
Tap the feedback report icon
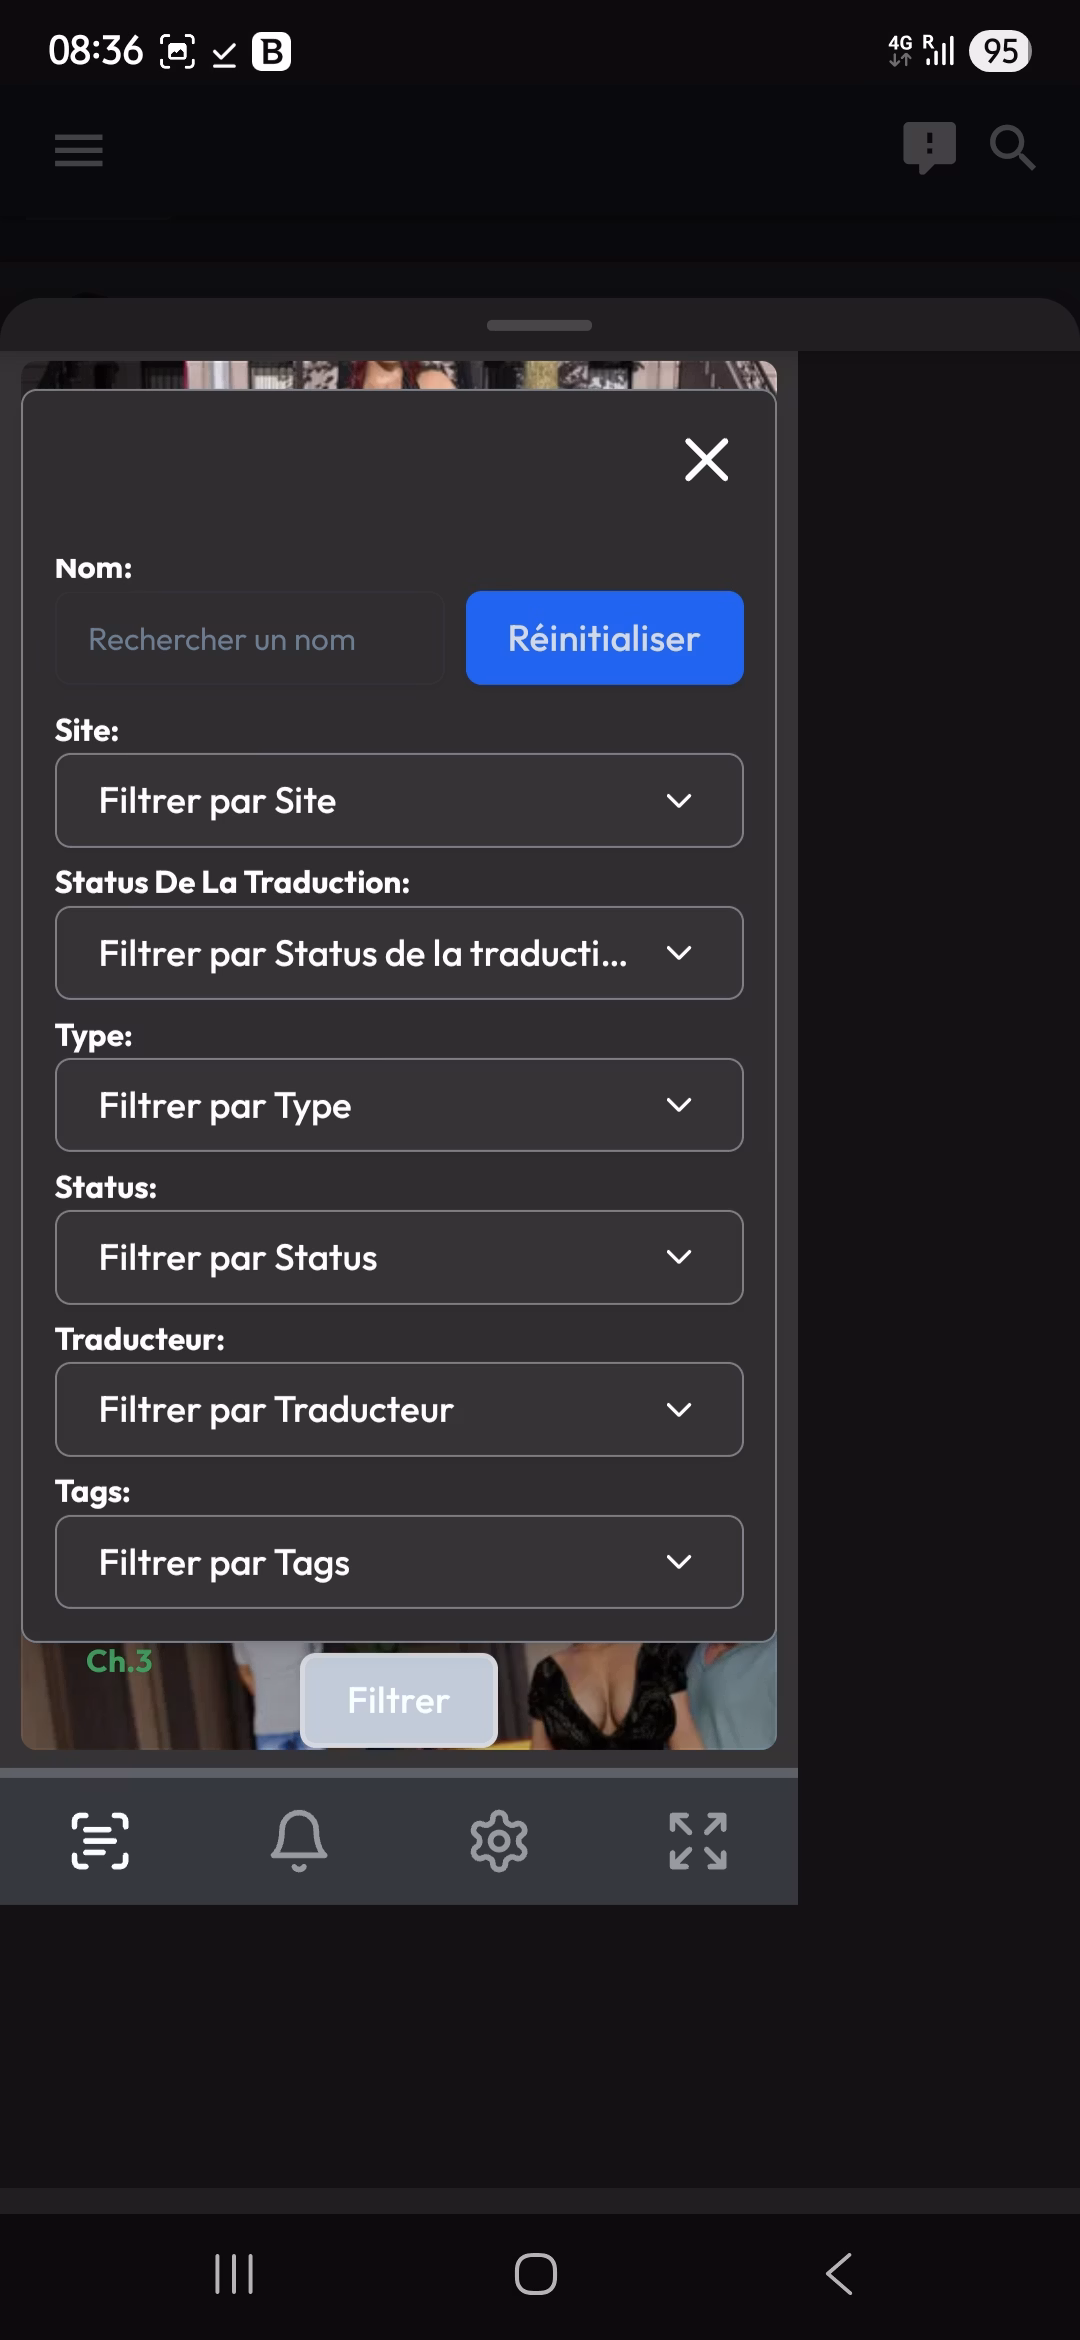click(x=929, y=147)
